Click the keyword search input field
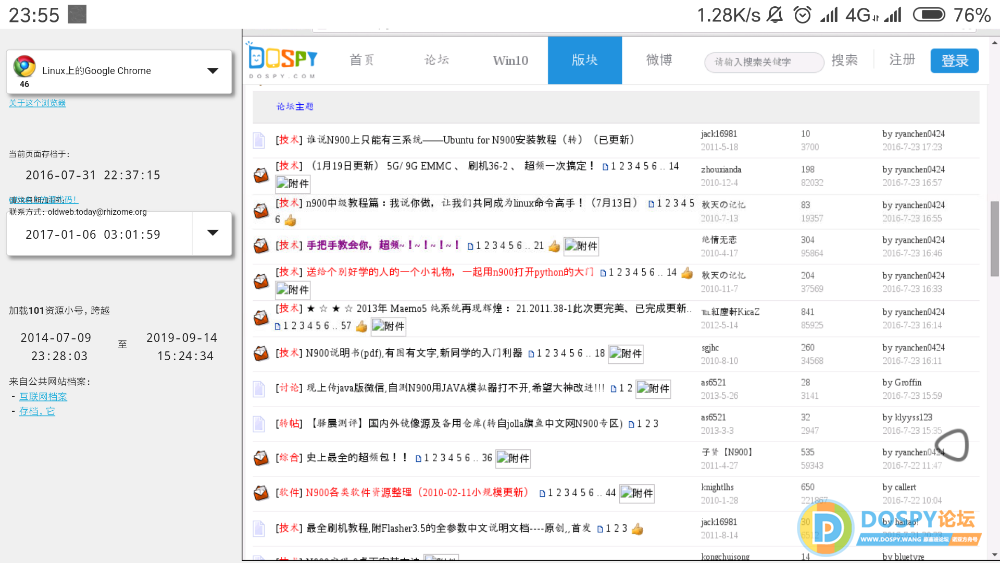 pyautogui.click(x=762, y=62)
